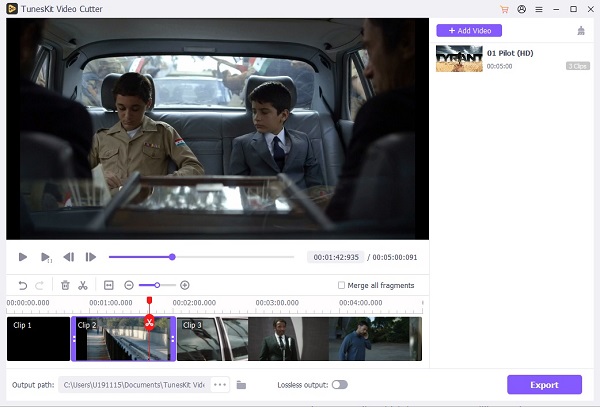Zoom out the timeline with minus icon

click(x=129, y=285)
